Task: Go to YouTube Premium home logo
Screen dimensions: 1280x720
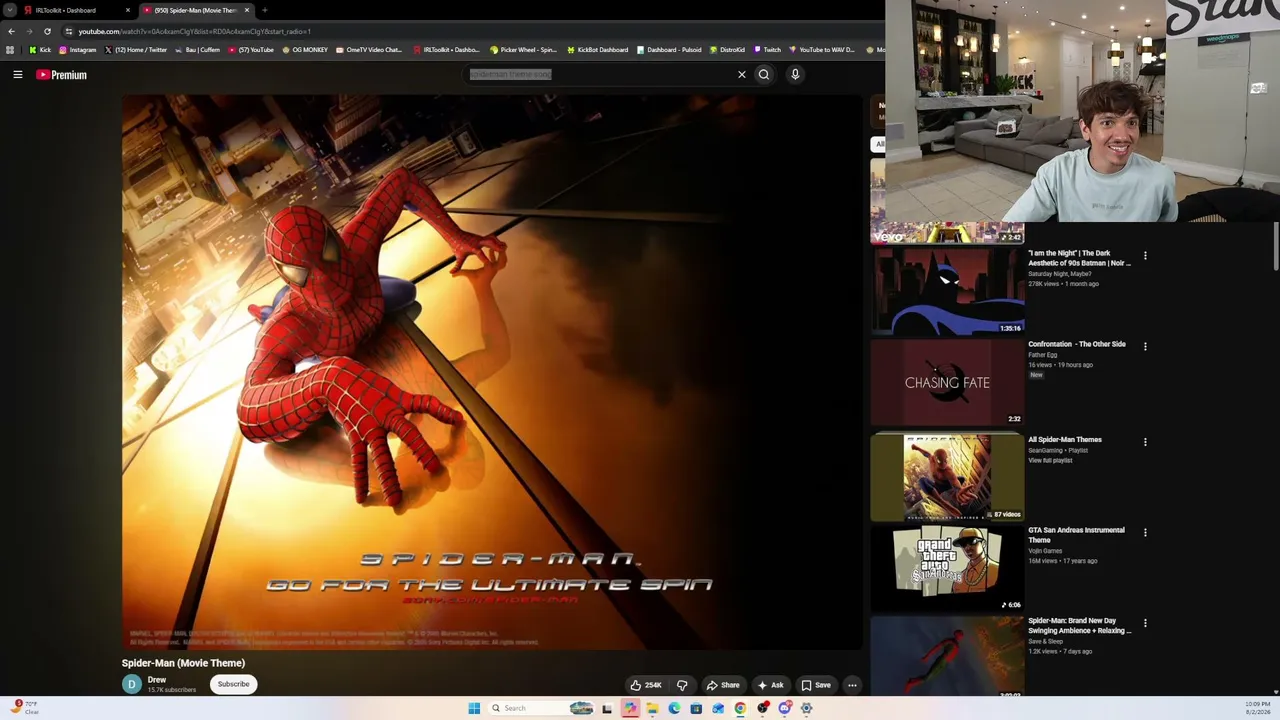Action: (x=62, y=75)
